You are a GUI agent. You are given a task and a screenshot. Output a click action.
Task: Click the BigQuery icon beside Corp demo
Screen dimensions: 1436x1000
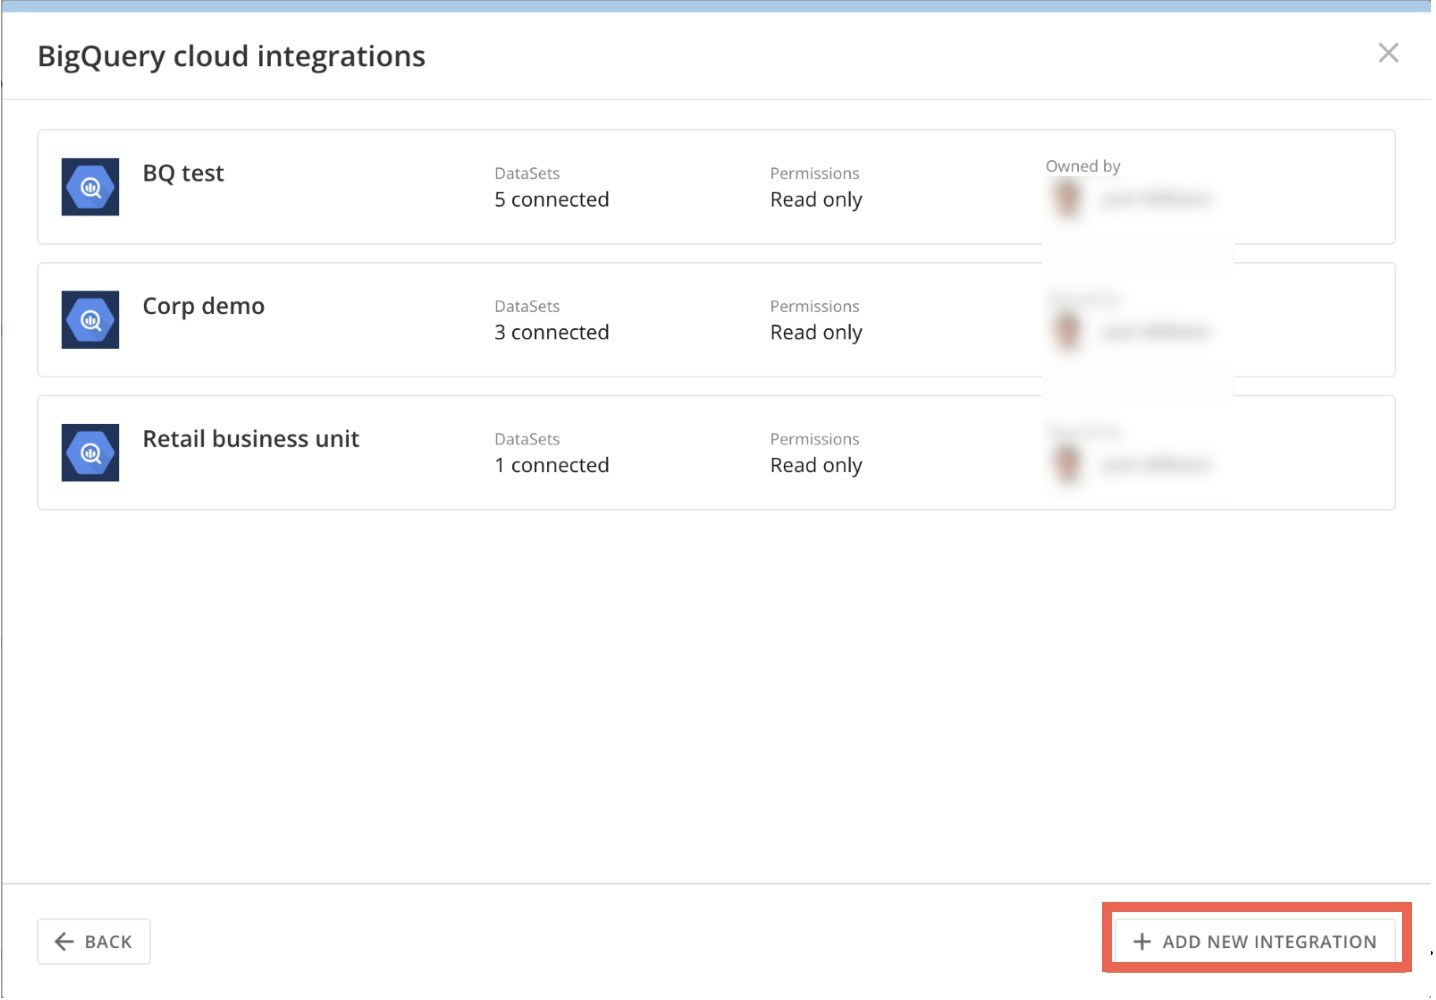pyautogui.click(x=90, y=319)
